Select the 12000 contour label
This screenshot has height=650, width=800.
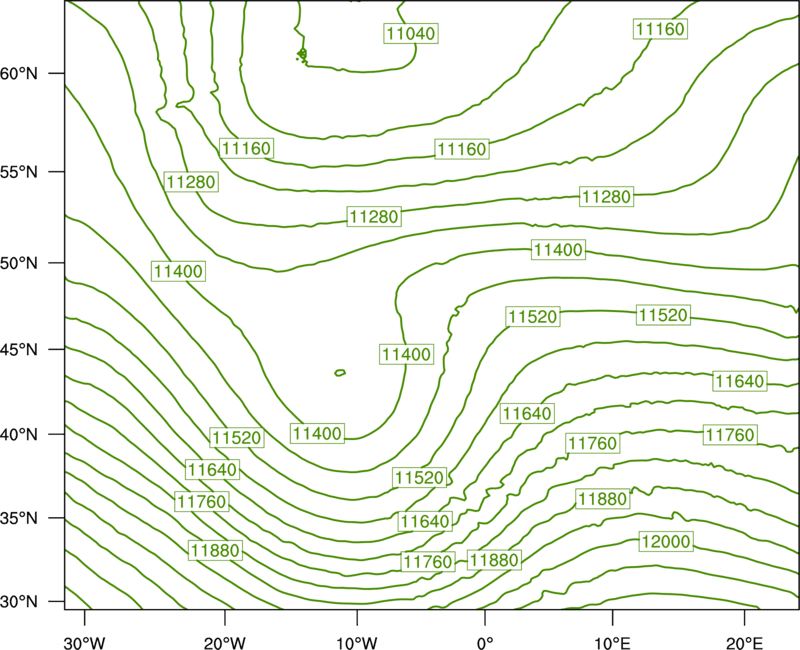(666, 541)
